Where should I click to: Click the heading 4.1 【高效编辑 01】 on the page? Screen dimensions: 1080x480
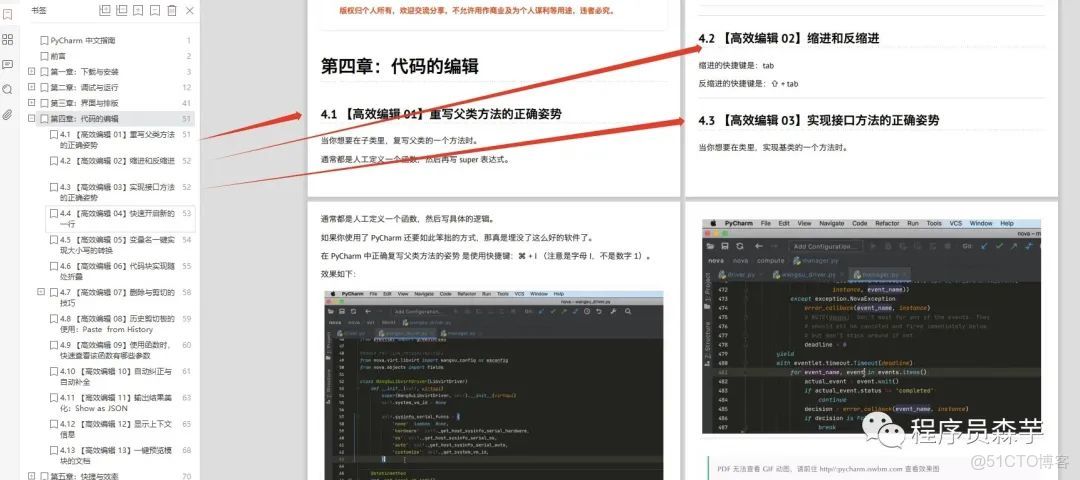tap(441, 114)
